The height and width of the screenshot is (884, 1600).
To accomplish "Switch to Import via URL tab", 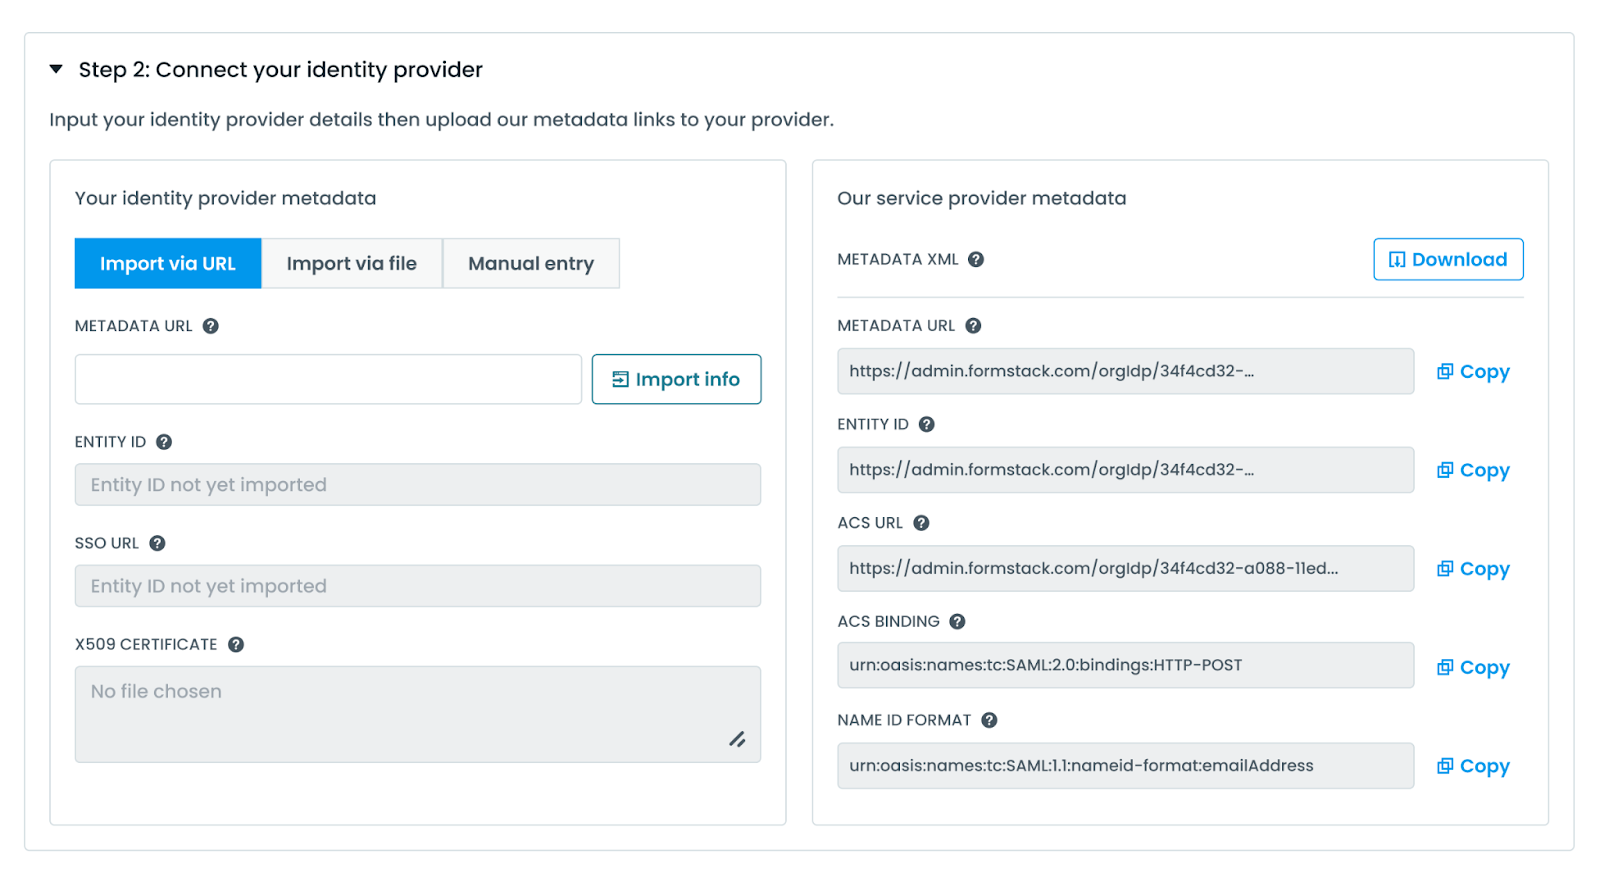I will point(168,264).
